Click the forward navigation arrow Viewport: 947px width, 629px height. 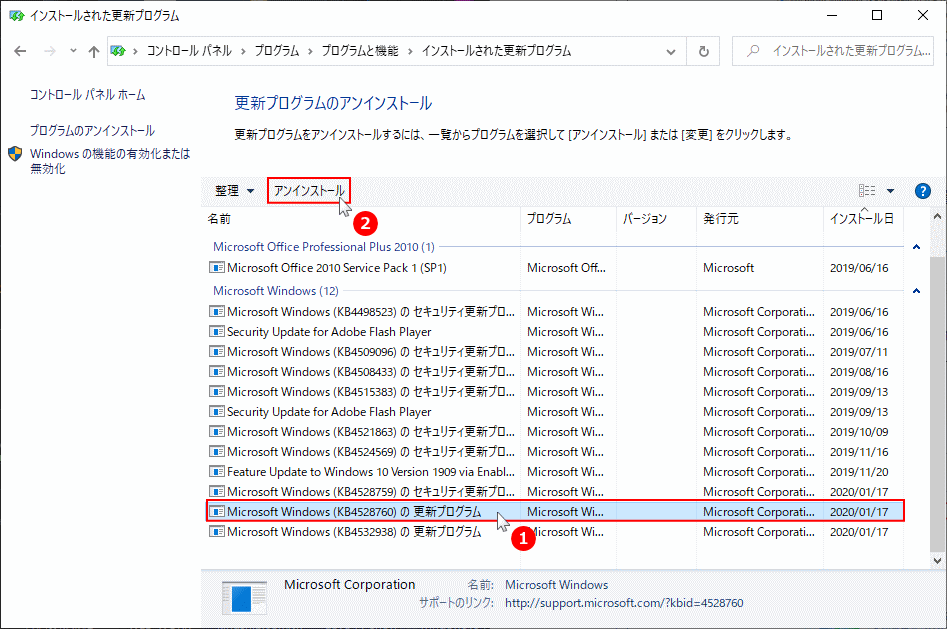click(x=50, y=51)
